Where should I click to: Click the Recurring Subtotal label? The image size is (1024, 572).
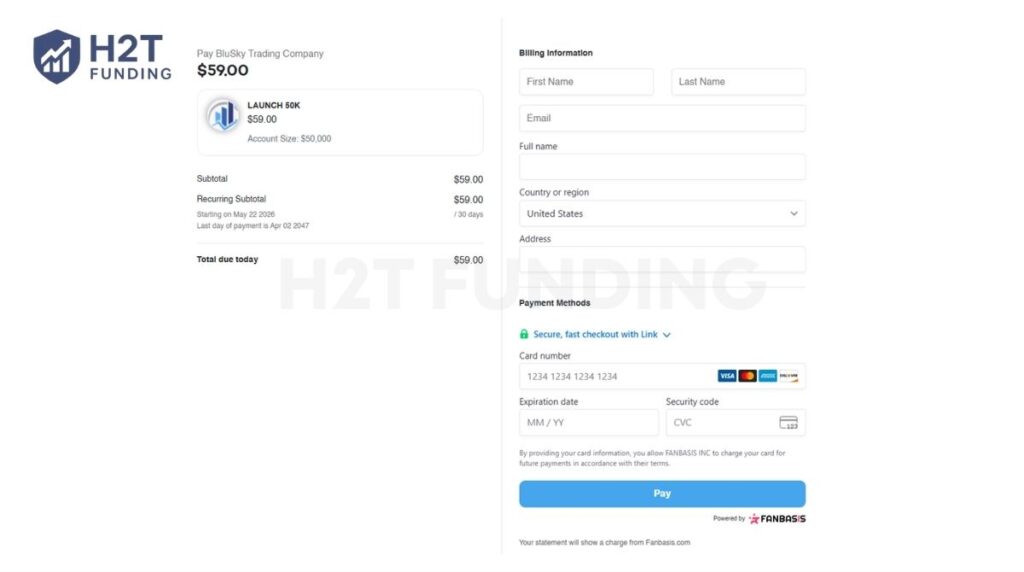pyautogui.click(x=231, y=199)
